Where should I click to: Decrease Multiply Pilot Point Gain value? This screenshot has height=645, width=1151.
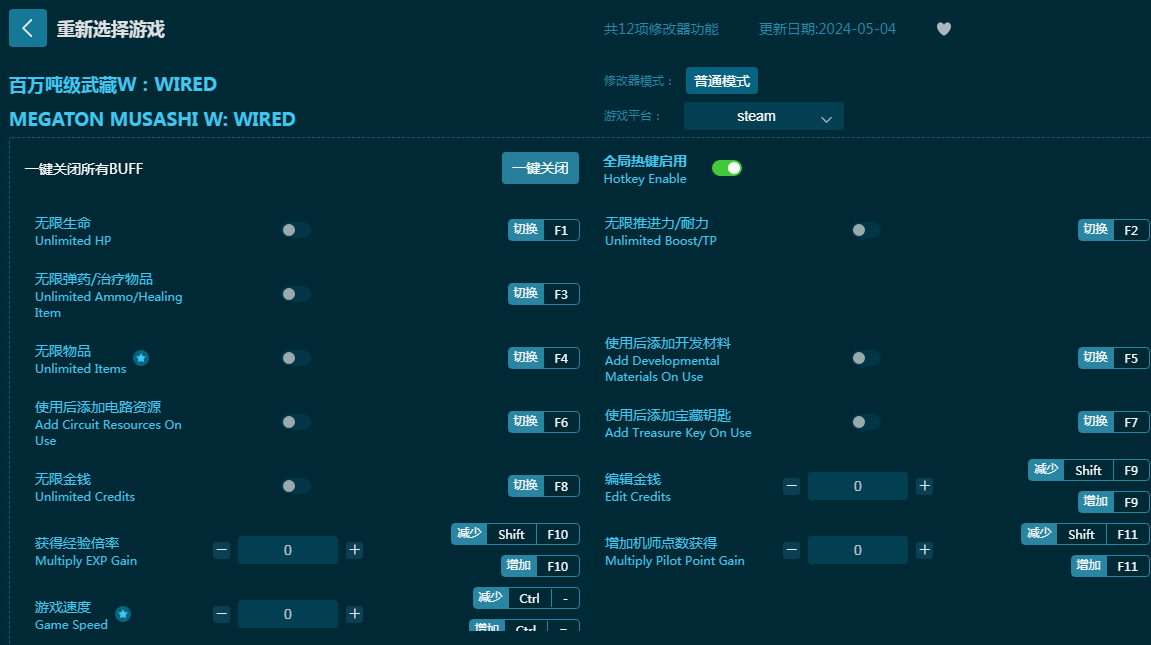click(x=791, y=550)
